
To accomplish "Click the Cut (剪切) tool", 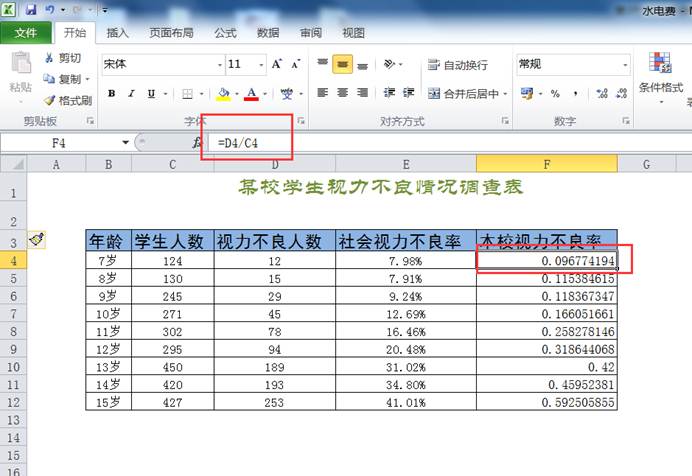I will pyautogui.click(x=62, y=58).
